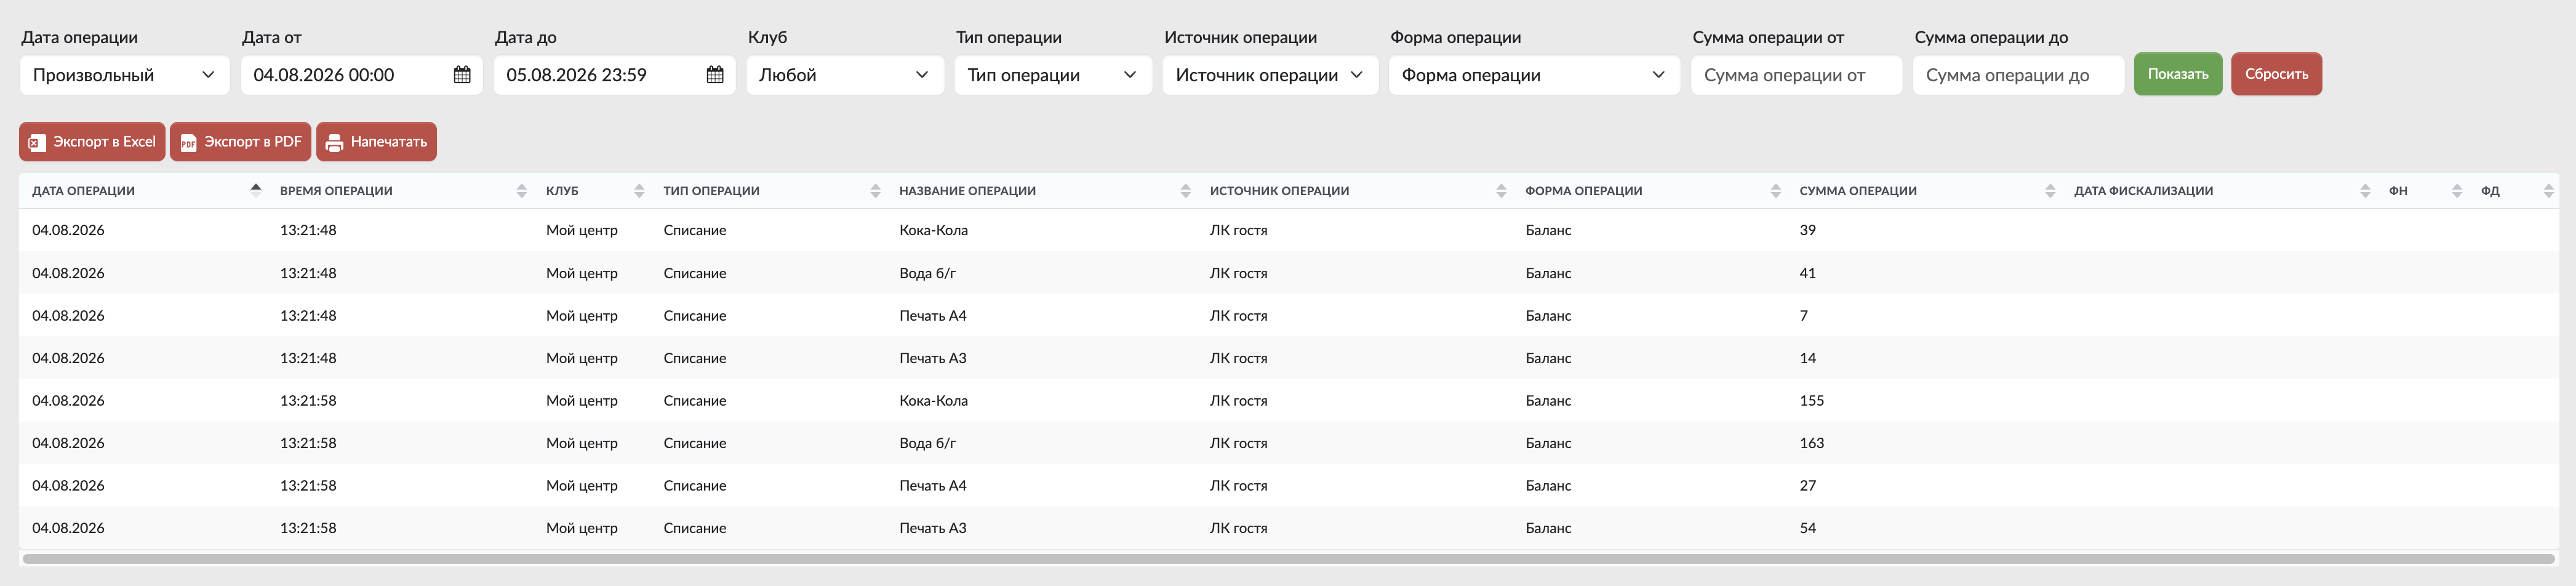Viewport: 2576px width, 586px height.
Task: Sort by Дата фискализации column
Action: click(x=2365, y=191)
